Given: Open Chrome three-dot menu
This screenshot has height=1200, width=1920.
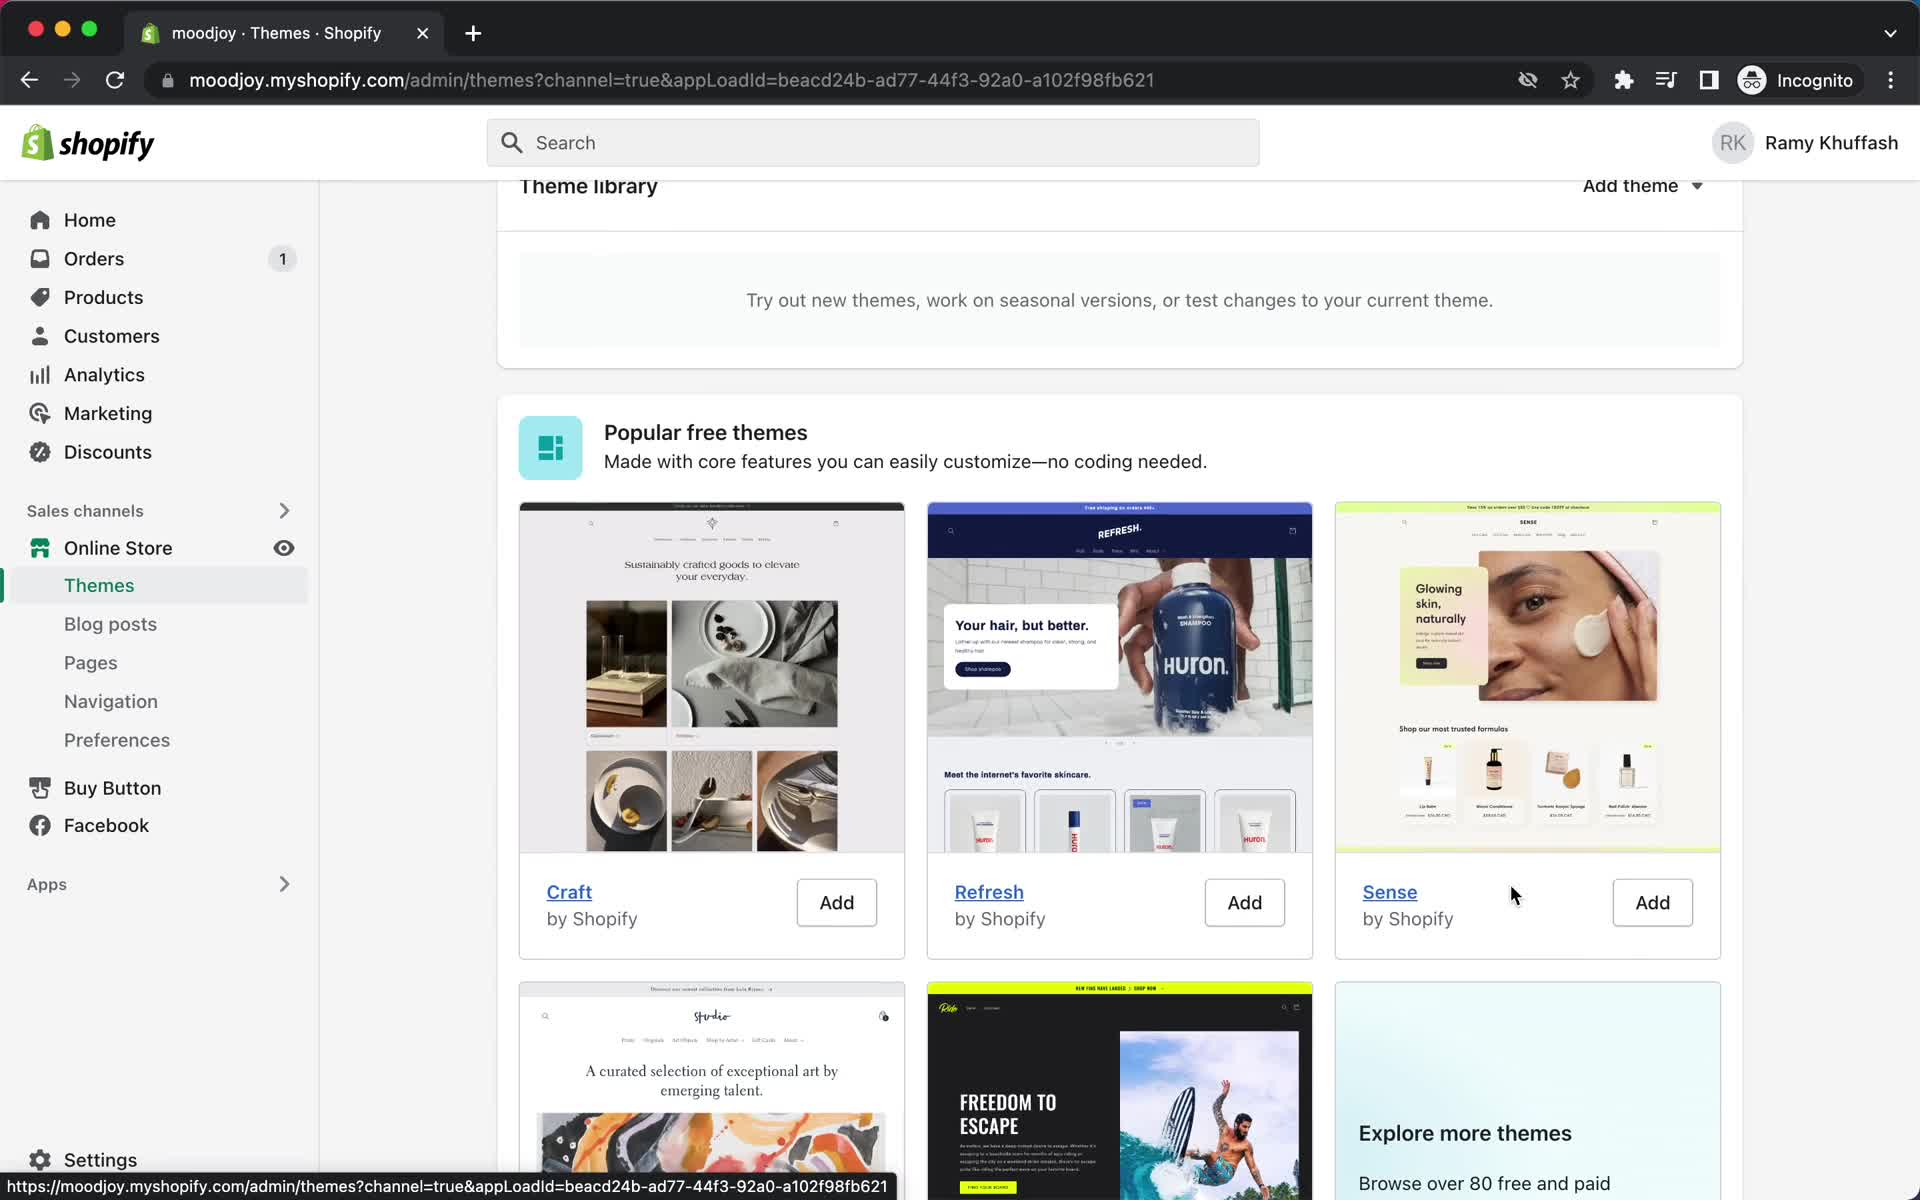Looking at the screenshot, I should coord(1890,80).
